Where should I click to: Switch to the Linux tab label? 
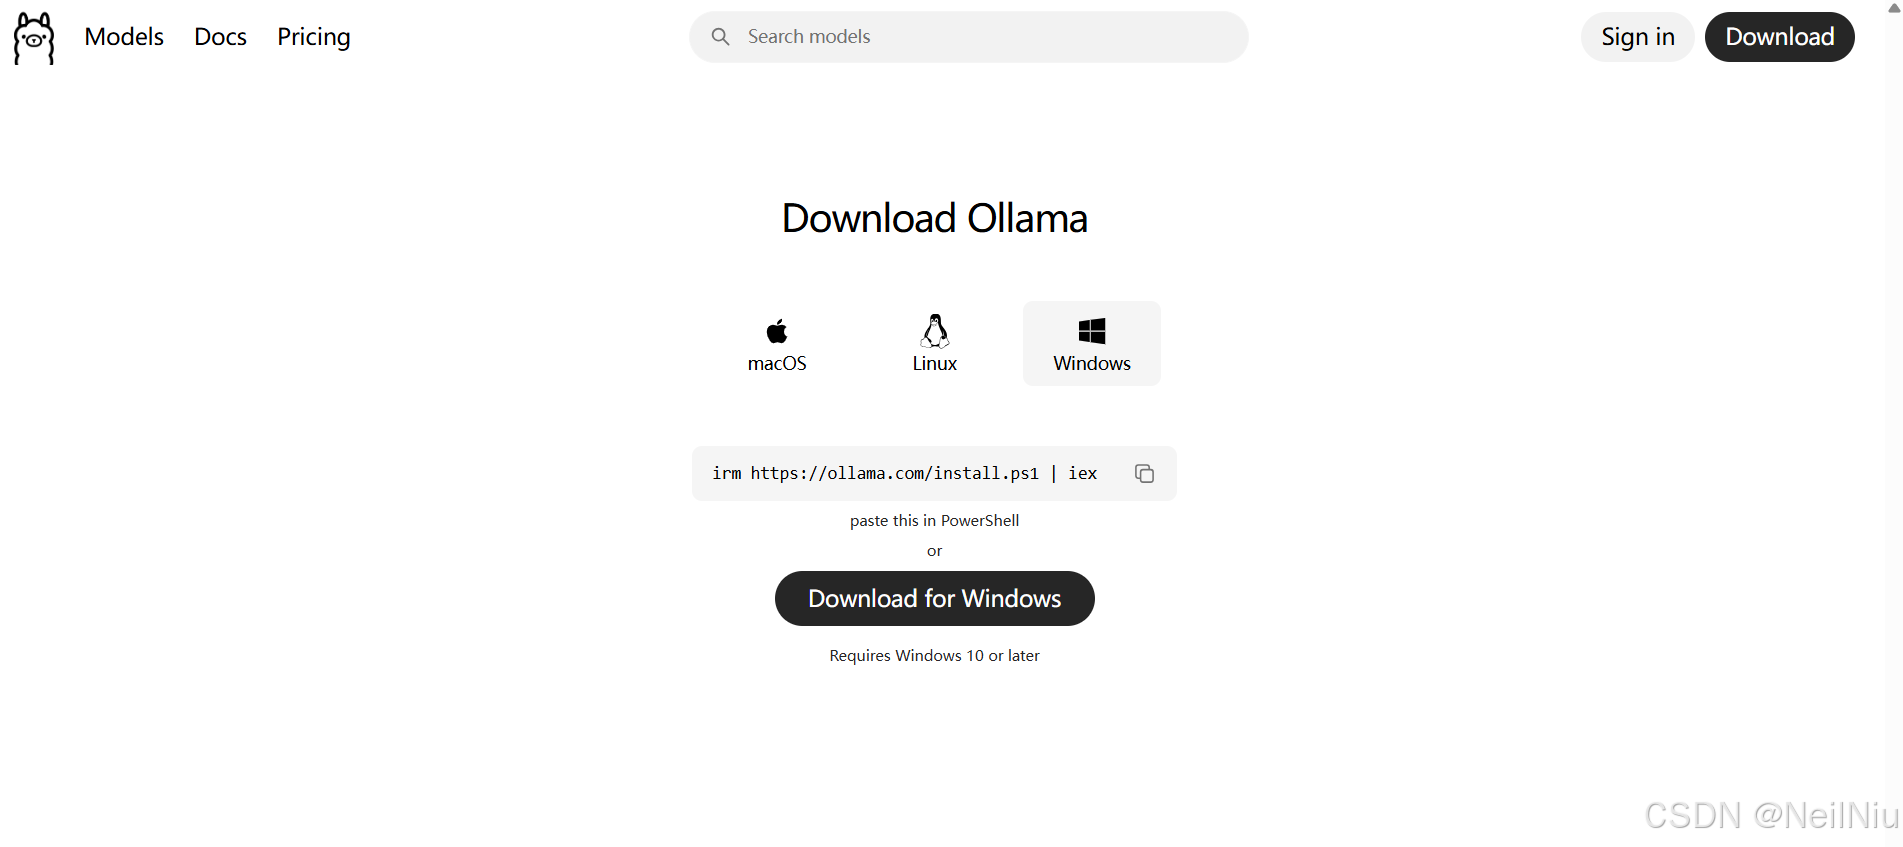pyautogui.click(x=935, y=363)
